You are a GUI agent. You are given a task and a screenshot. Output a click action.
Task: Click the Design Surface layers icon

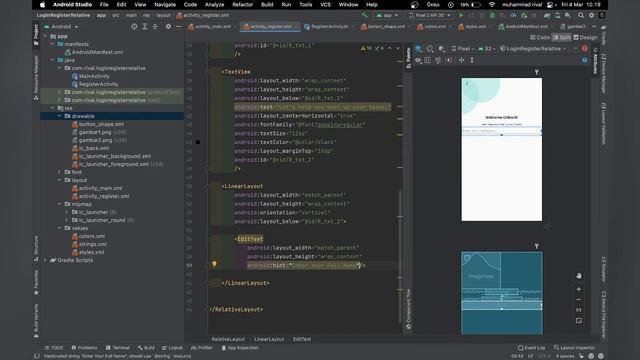point(418,49)
